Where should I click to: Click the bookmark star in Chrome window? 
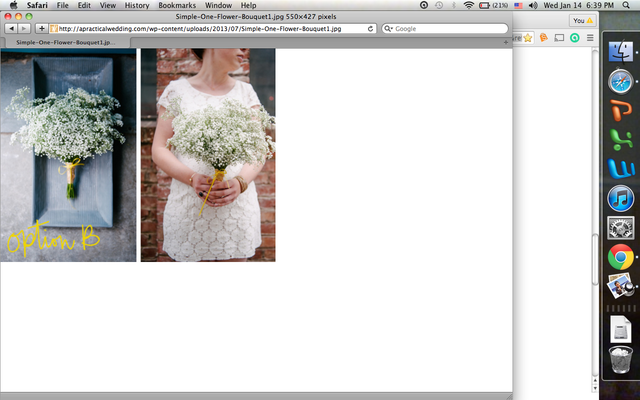(528, 38)
